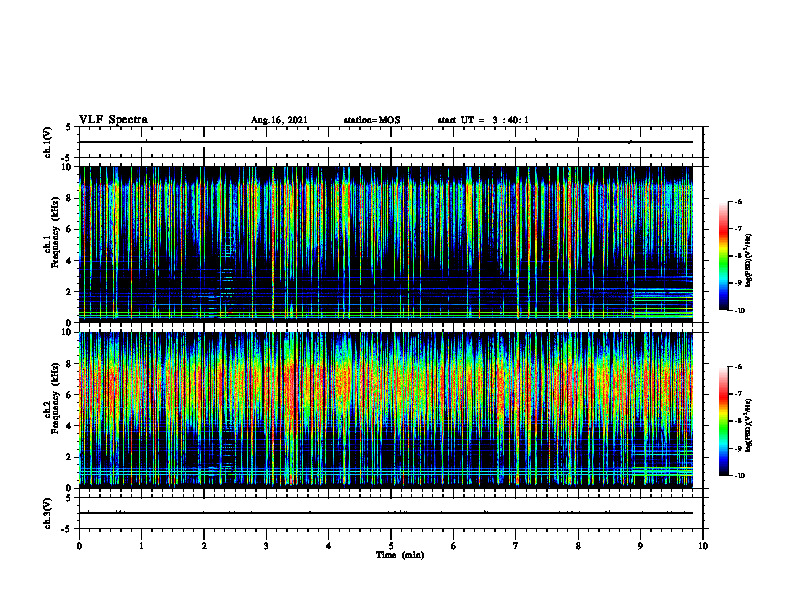Image resolution: width=792 pixels, height=612 pixels.
Task: Click time axis tick label "5"
Action: pos(391,546)
